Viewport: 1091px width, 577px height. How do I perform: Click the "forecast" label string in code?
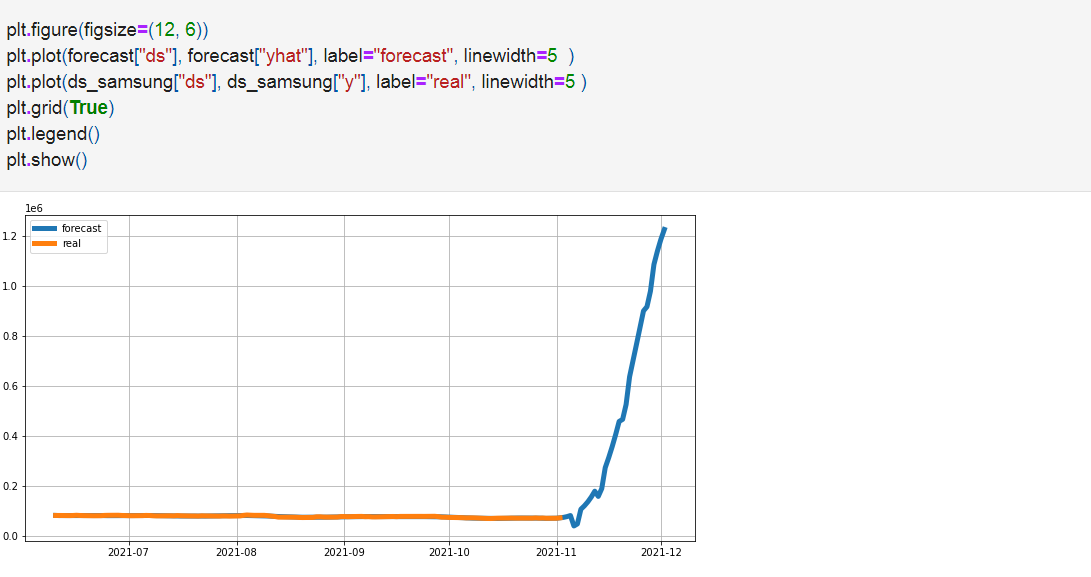tap(413, 56)
